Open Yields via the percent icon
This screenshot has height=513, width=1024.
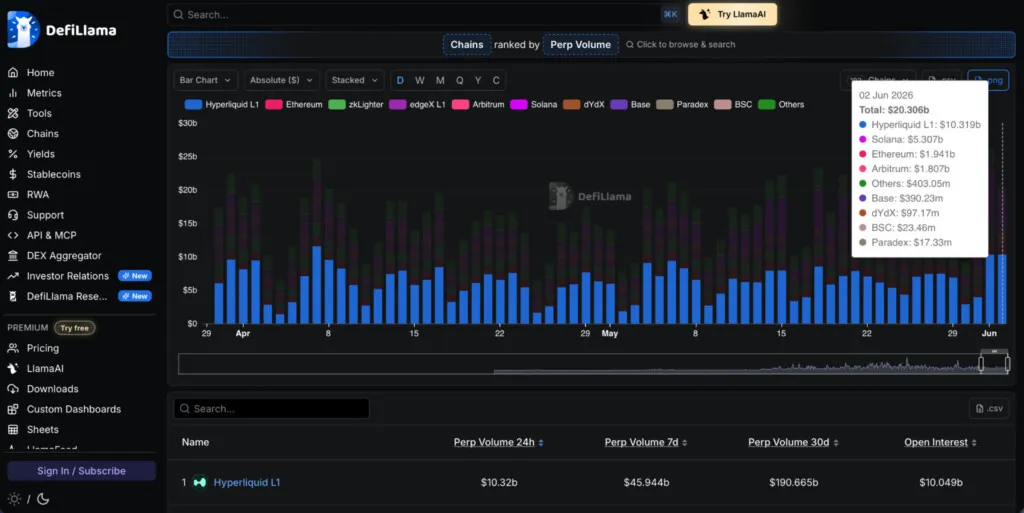[x=13, y=154]
